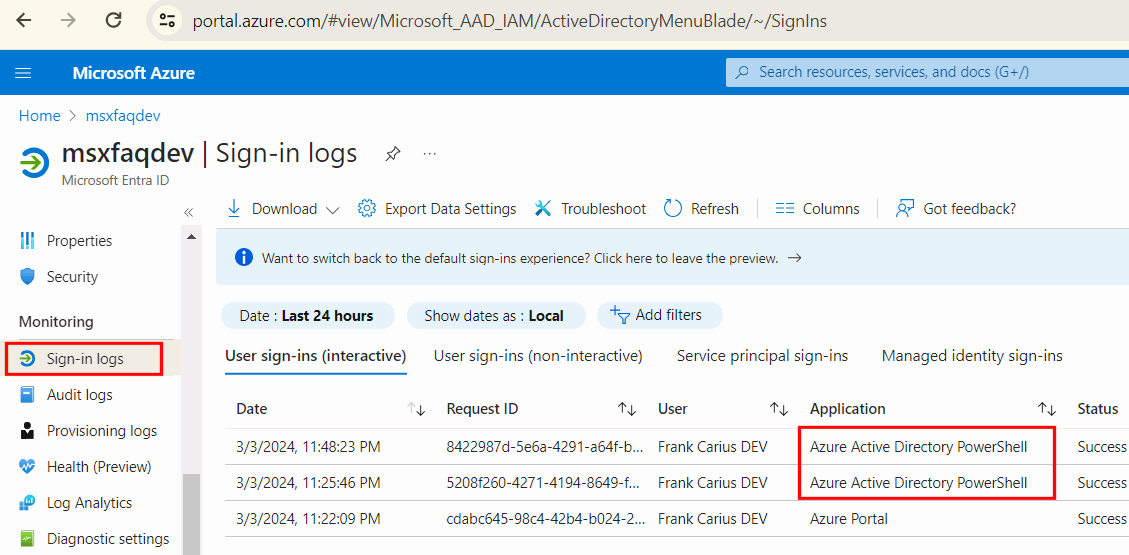Open the sign-in row dated 11:25:46 PM
This screenshot has height=555, width=1129.
point(677,482)
